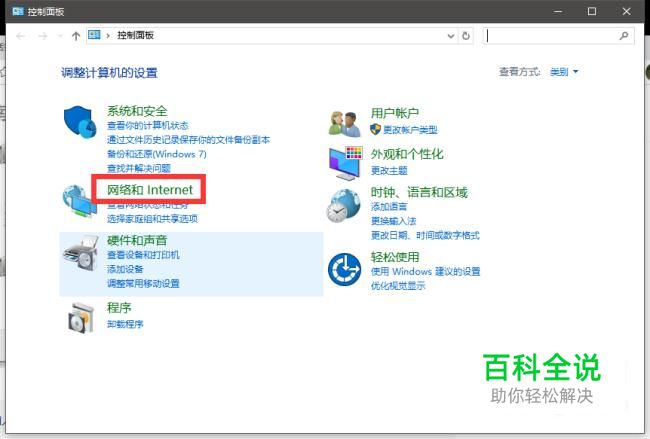Click the Network and Internet globe icon
The width and height of the screenshot is (650, 439).
[x=79, y=201]
